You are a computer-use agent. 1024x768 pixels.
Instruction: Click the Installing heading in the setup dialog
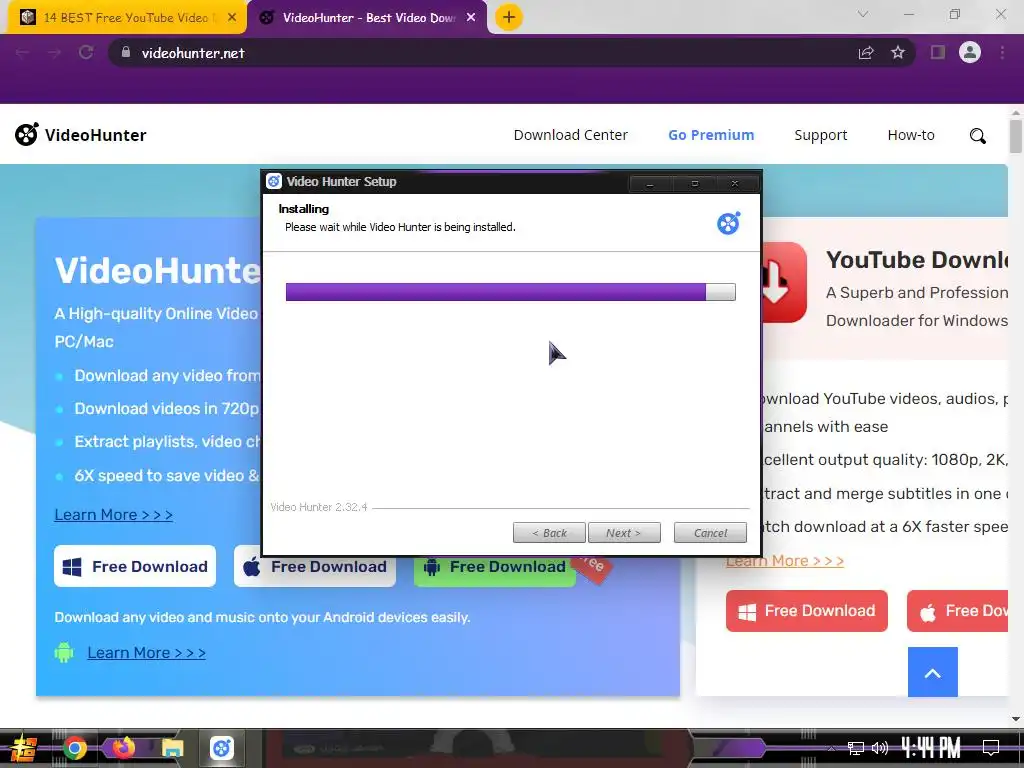(x=304, y=209)
